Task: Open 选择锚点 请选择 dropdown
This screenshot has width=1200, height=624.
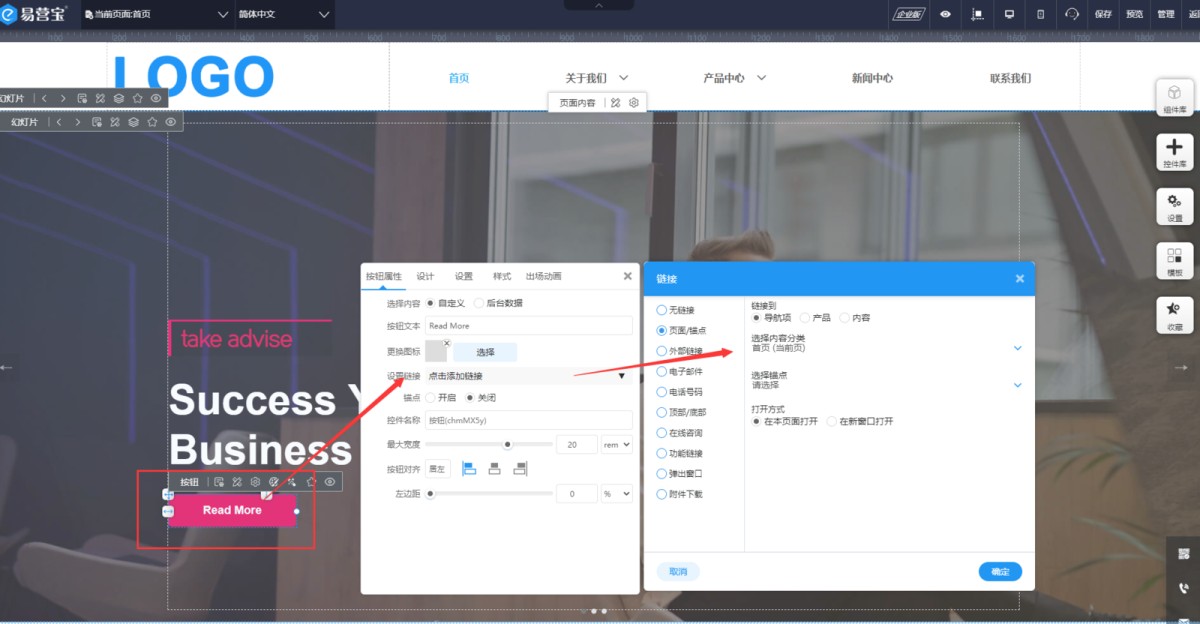Action: [x=887, y=385]
